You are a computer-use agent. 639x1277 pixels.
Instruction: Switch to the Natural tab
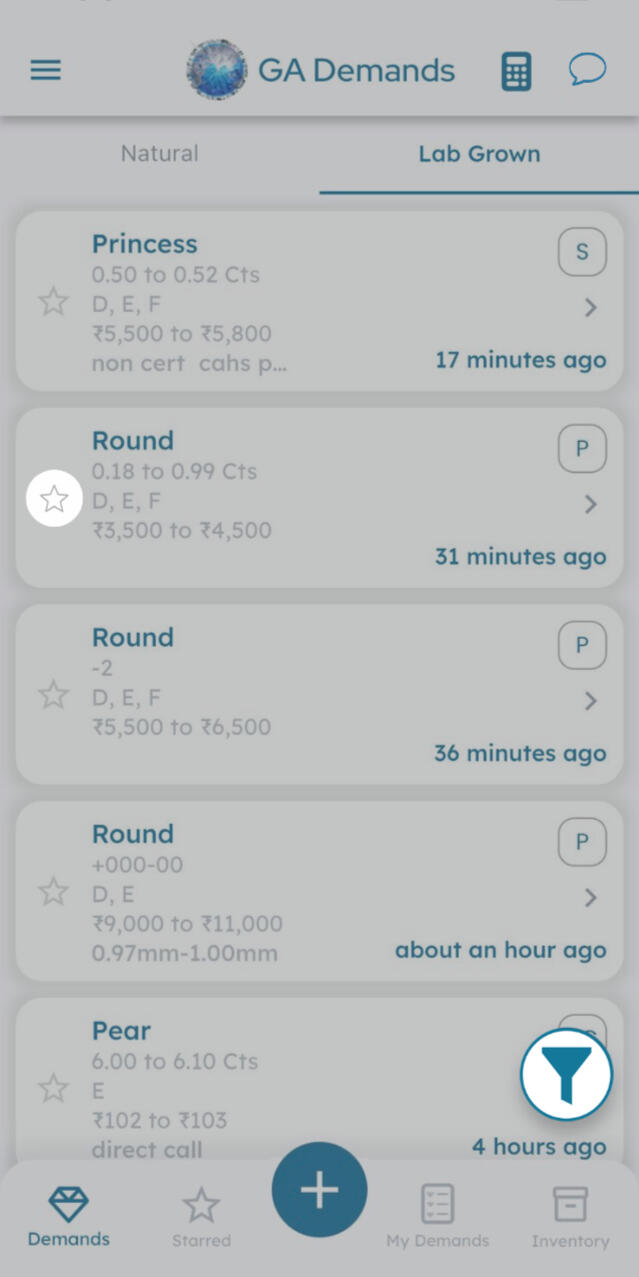[x=159, y=153]
